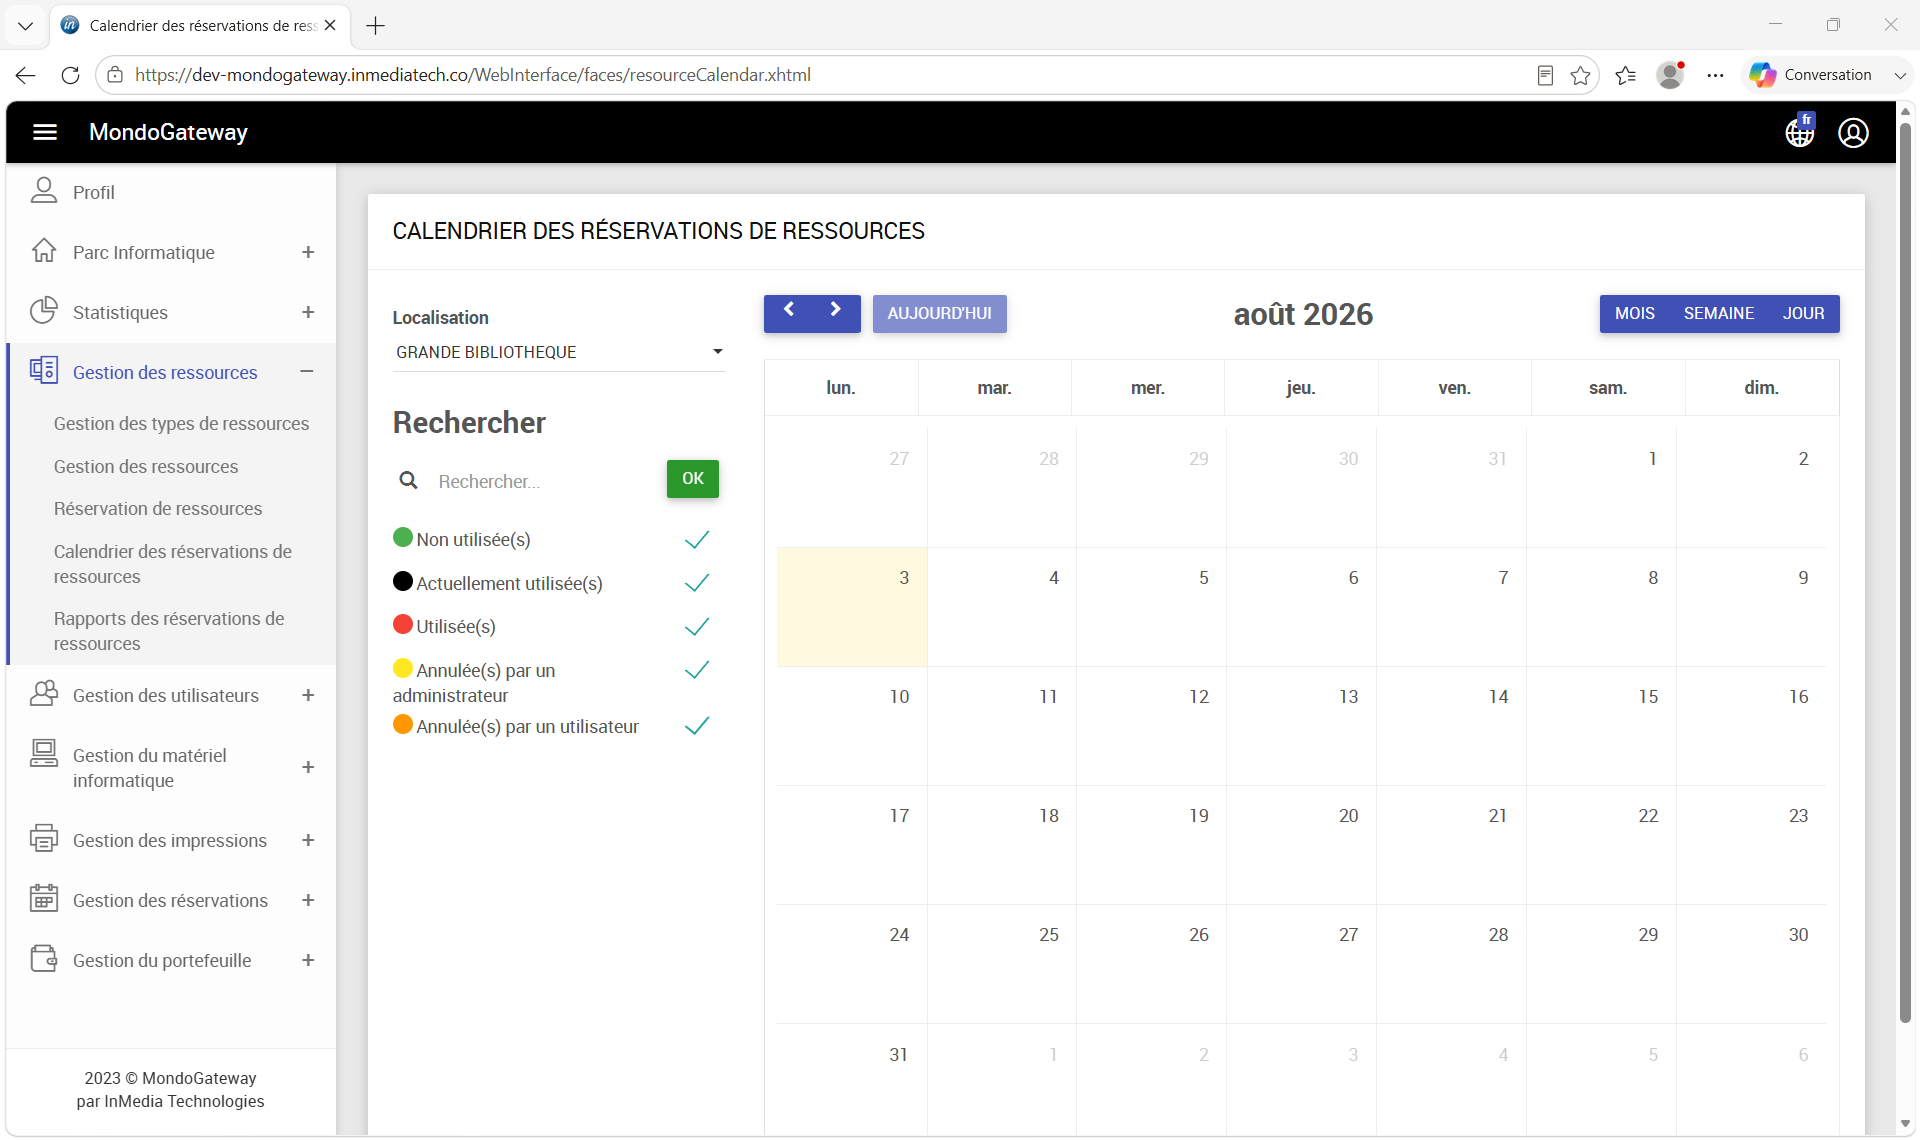
Task: Click the Gestion des ressources icon
Action: pyautogui.click(x=44, y=371)
